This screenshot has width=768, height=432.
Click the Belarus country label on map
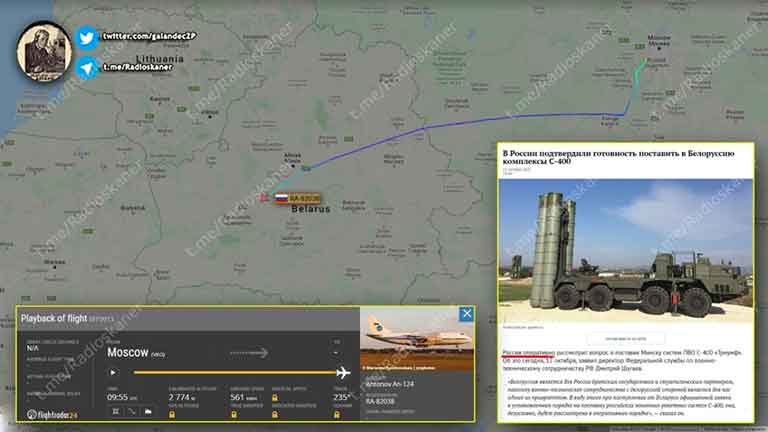pyautogui.click(x=311, y=209)
